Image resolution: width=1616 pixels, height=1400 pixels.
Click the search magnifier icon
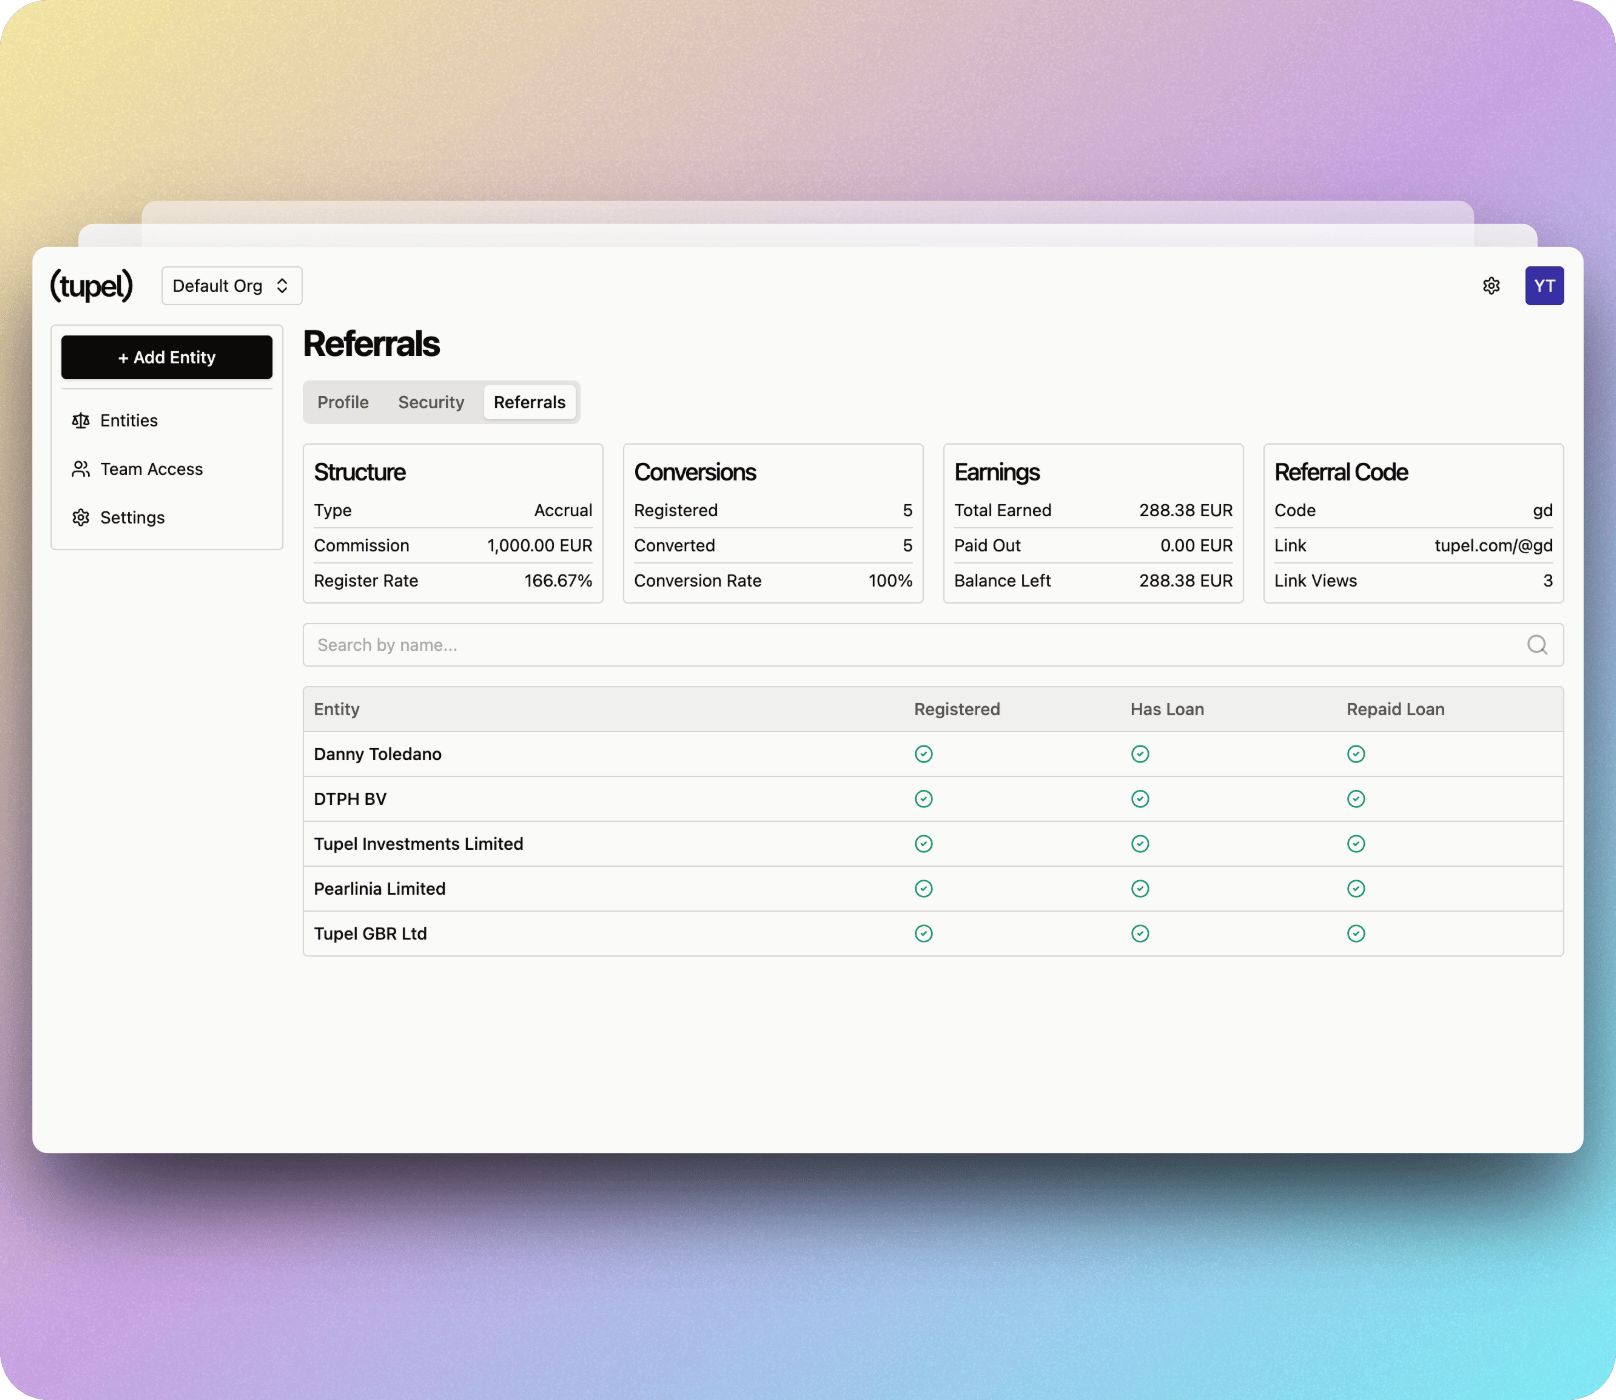[1537, 645]
